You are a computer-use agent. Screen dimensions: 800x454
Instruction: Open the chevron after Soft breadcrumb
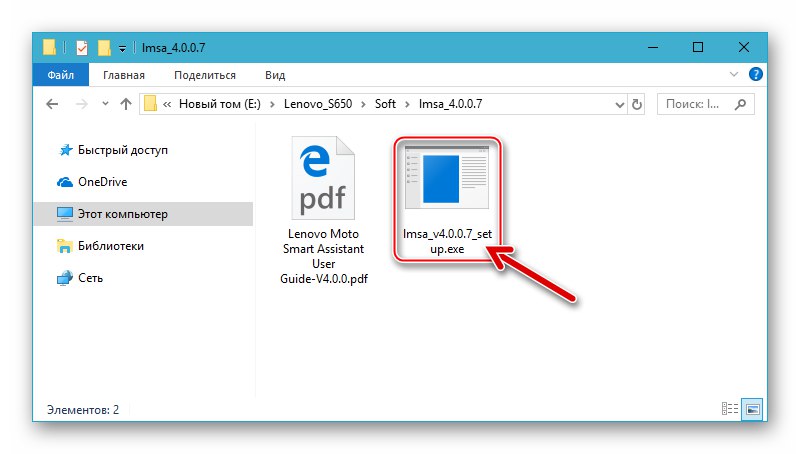(x=407, y=105)
